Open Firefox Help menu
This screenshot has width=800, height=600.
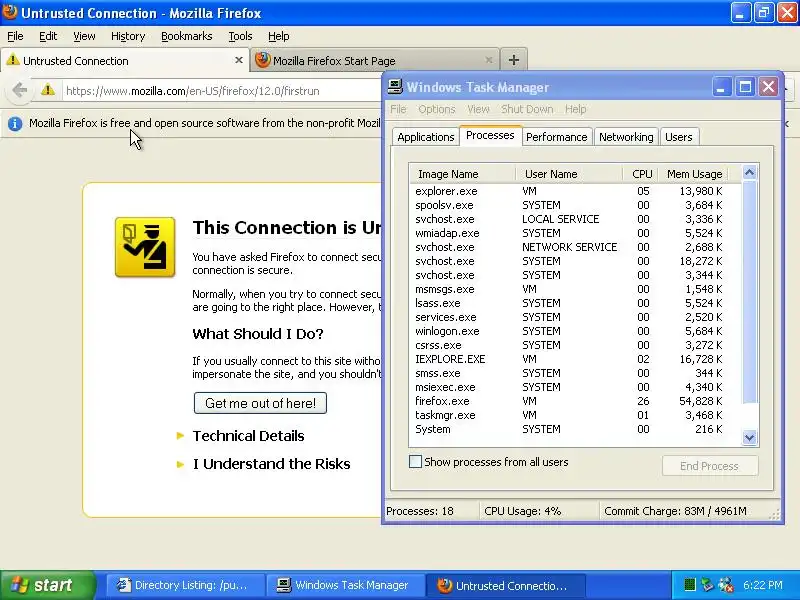279,36
